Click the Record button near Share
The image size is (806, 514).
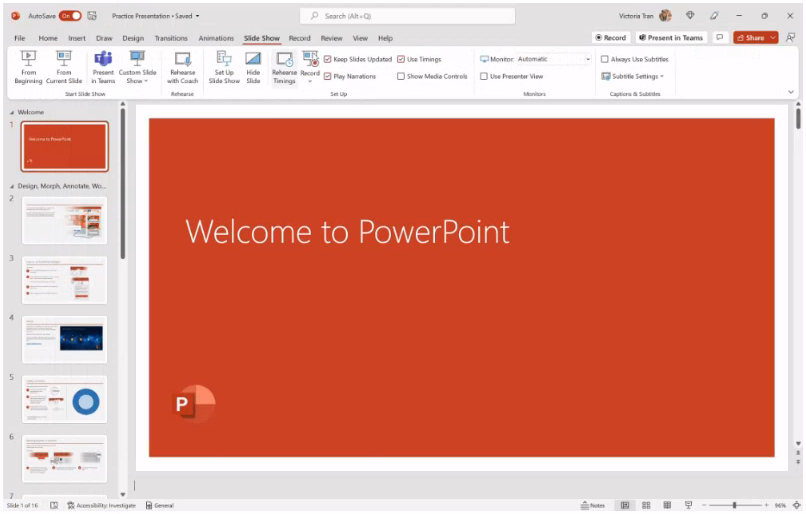[611, 38]
